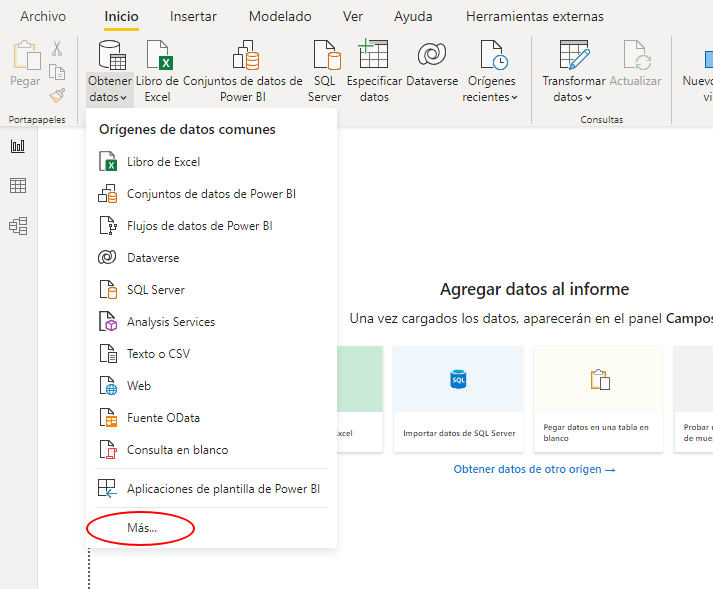The image size is (713, 589).
Task: Click the Copy icon in Portapapeles
Action: [57, 72]
